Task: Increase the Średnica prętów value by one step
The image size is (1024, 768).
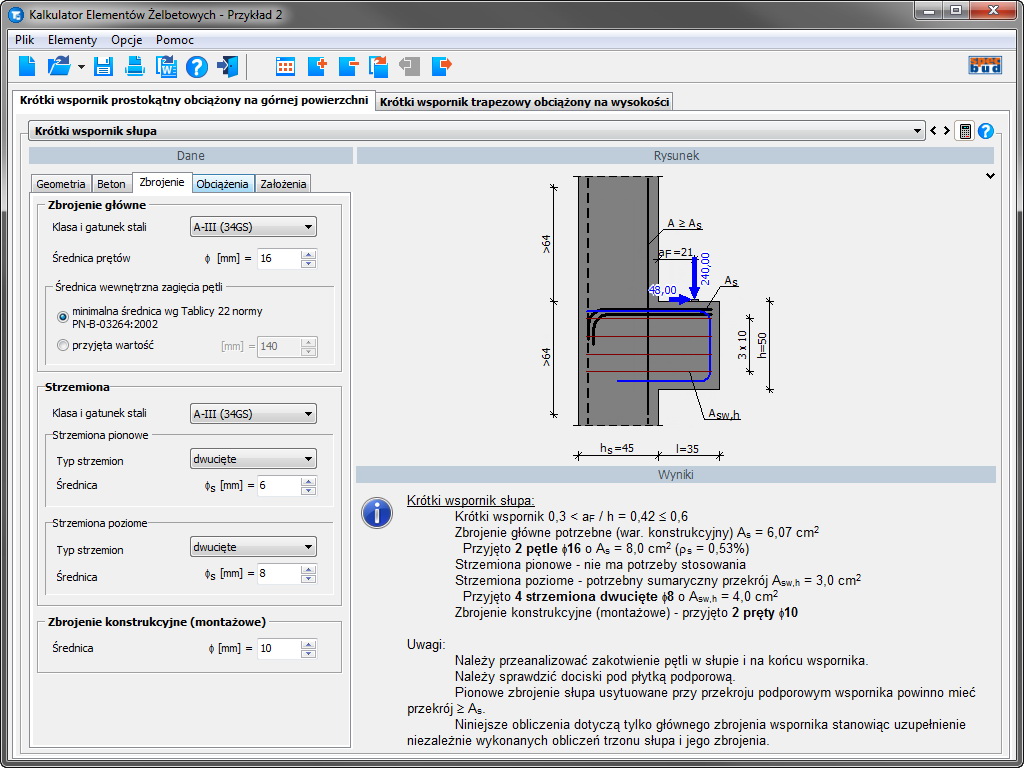Action: tap(308, 254)
